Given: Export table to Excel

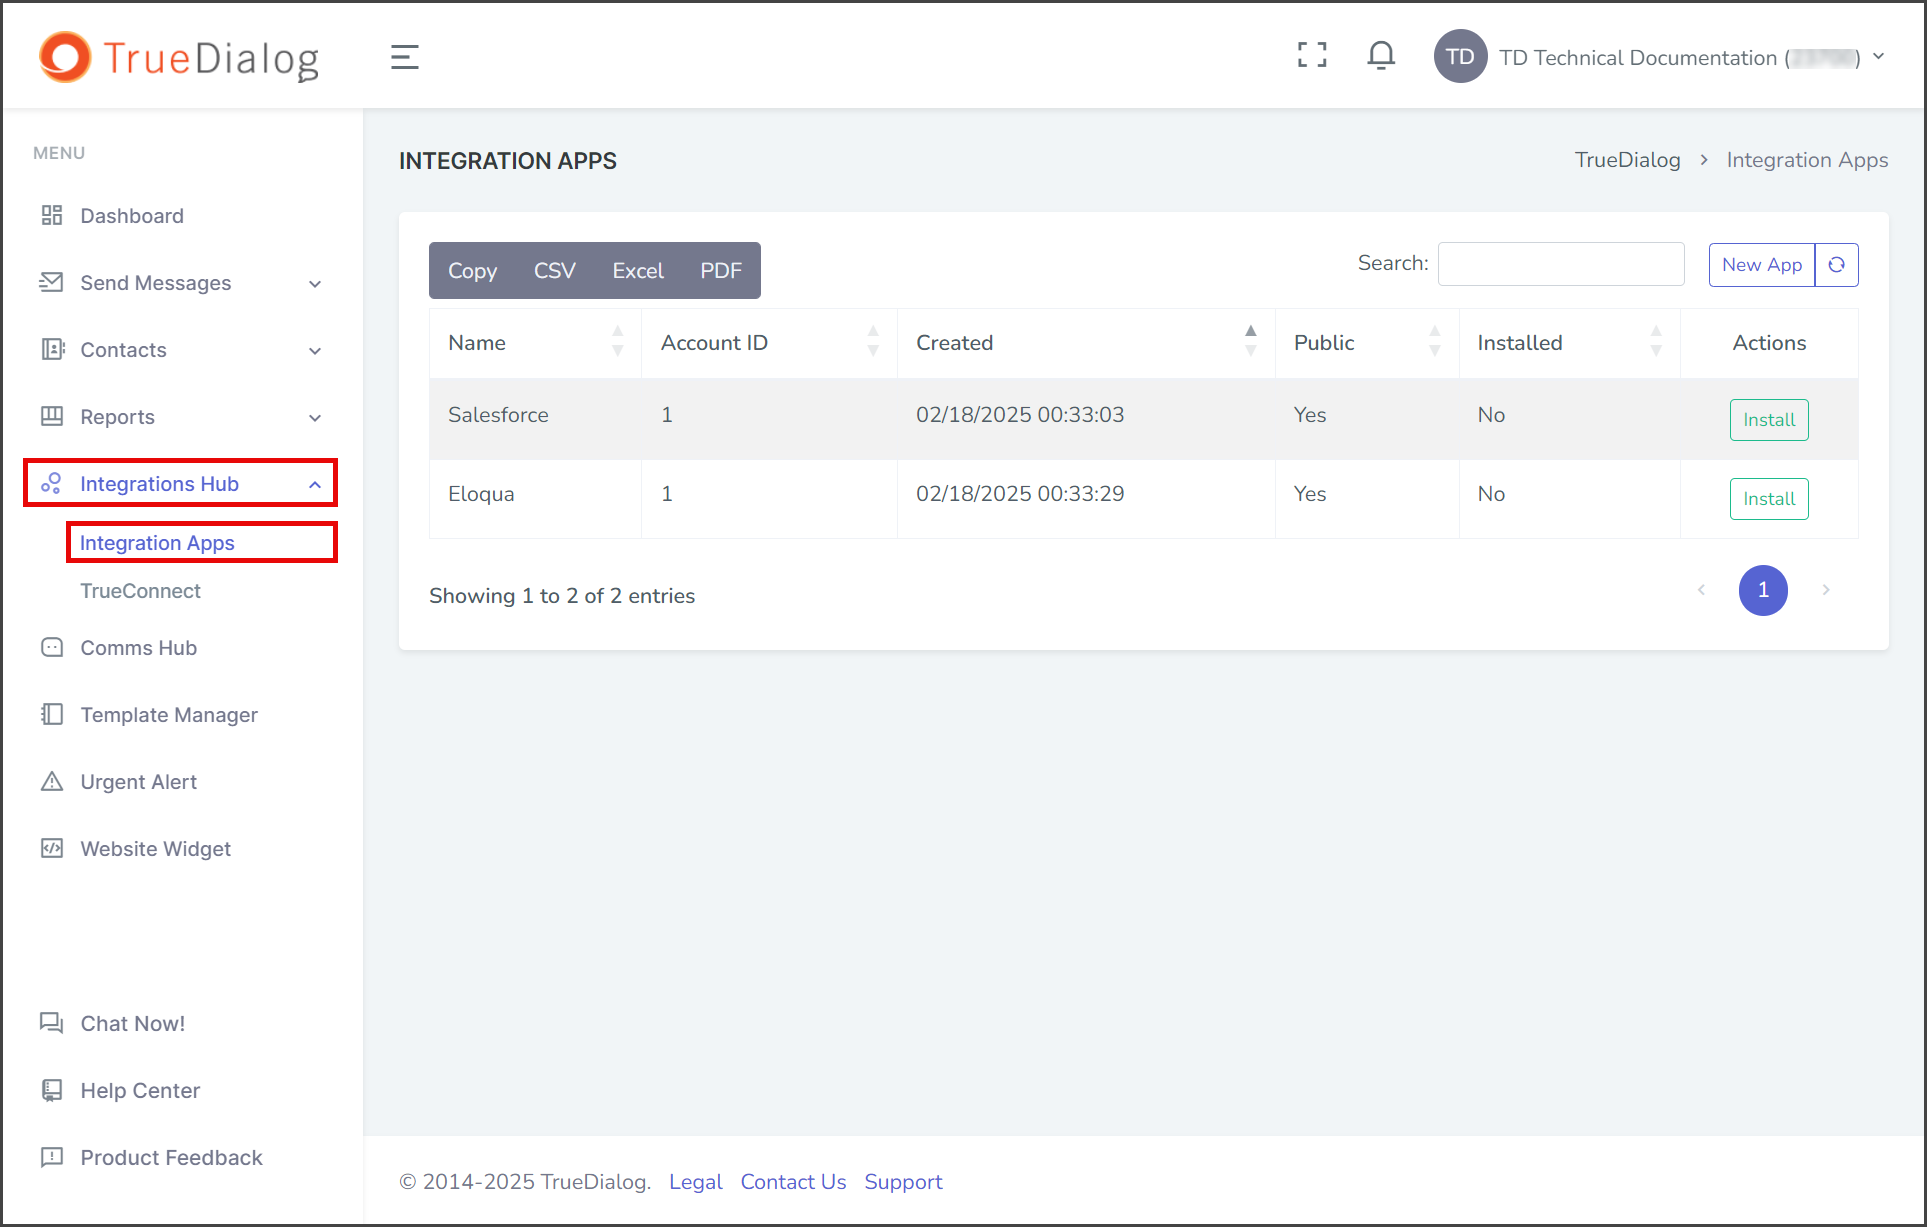Looking at the screenshot, I should pyautogui.click(x=638, y=270).
